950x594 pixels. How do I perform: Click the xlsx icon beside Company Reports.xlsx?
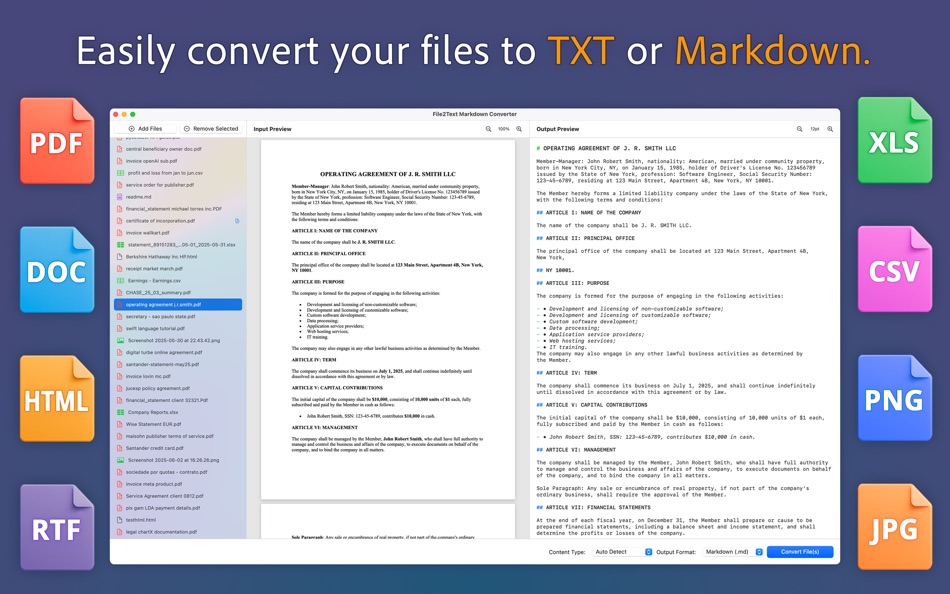pyautogui.click(x=120, y=412)
